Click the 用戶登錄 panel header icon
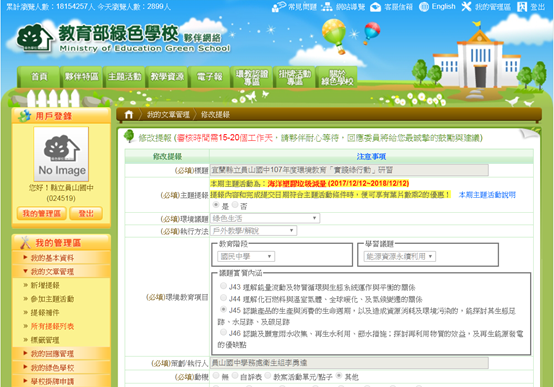The width and height of the screenshot is (554, 387). point(24,116)
